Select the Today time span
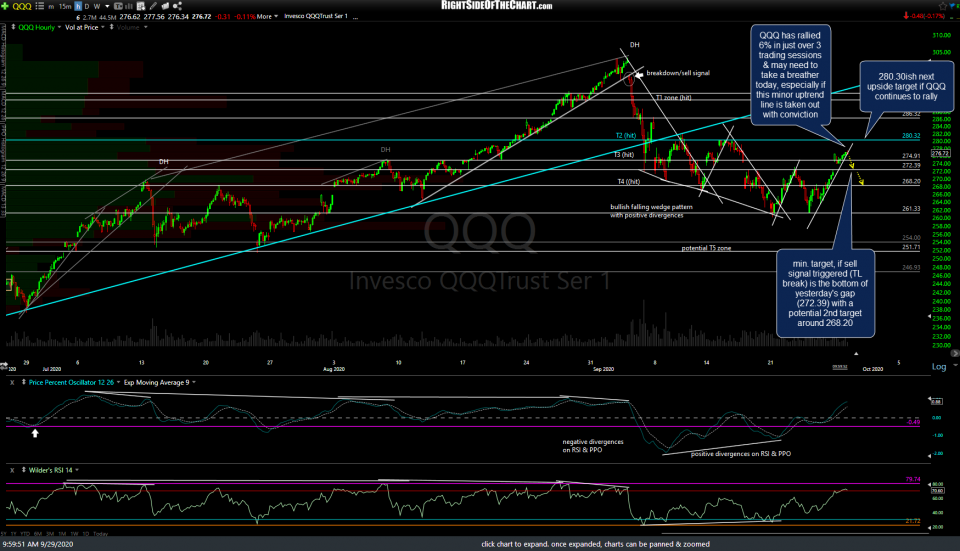This screenshot has height=551, width=960. tap(101, 534)
